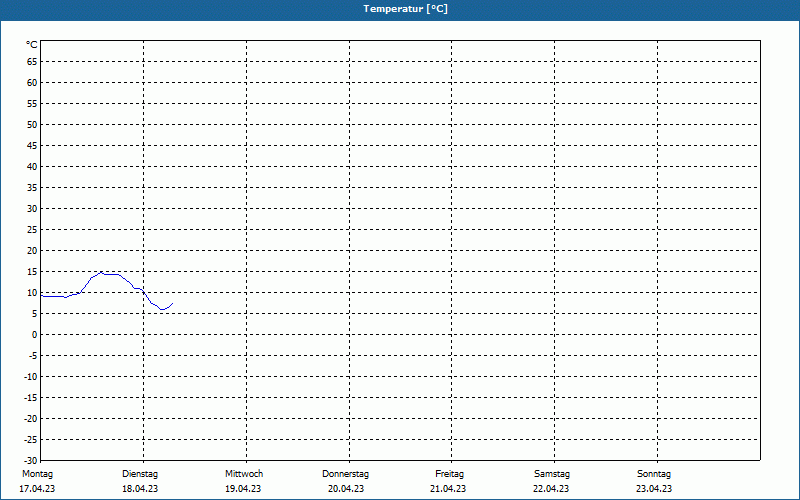This screenshot has width=800, height=500.
Task: Click the -20 value on the temperature axis
Action: click(31, 419)
